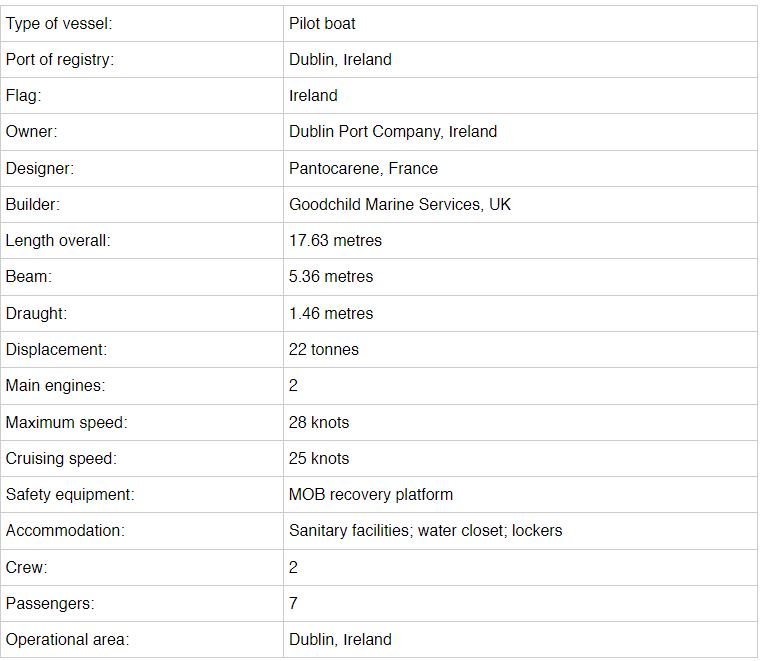Select the "Pantocarene, France" designer cell
Screen dimensions: 762x661
point(363,168)
